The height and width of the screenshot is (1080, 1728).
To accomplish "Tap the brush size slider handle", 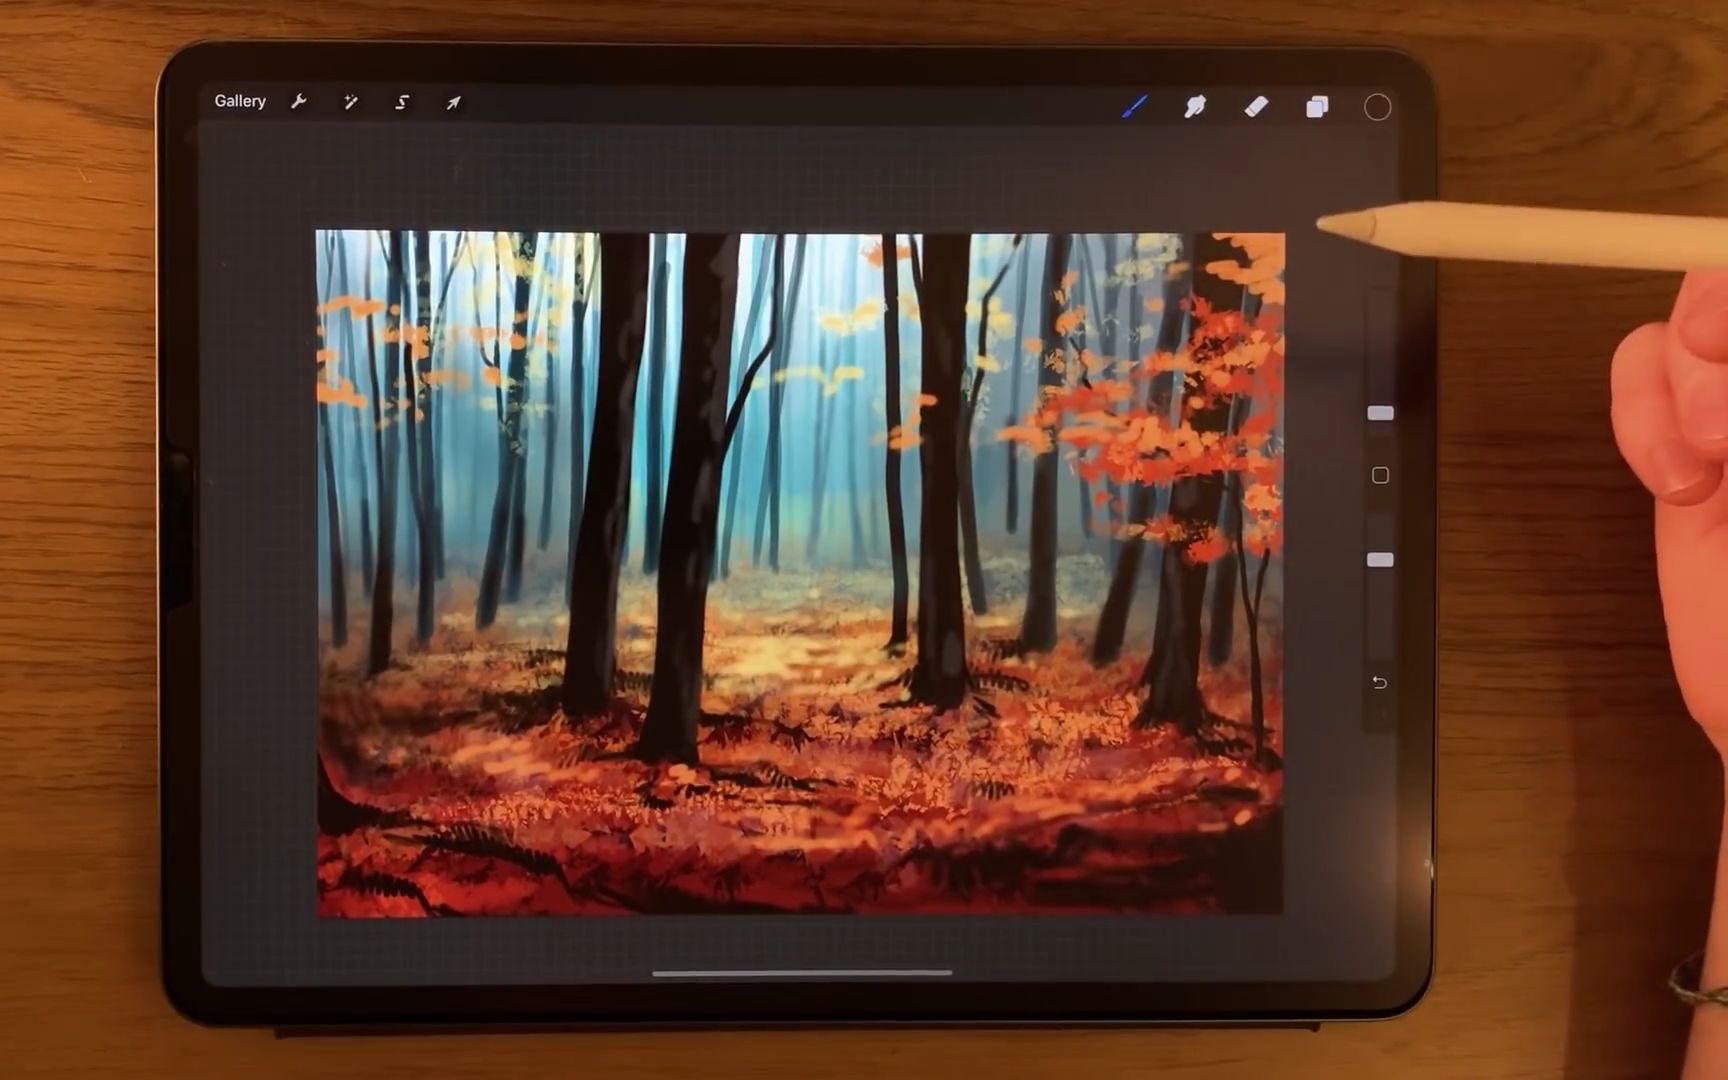I will pyautogui.click(x=1380, y=413).
